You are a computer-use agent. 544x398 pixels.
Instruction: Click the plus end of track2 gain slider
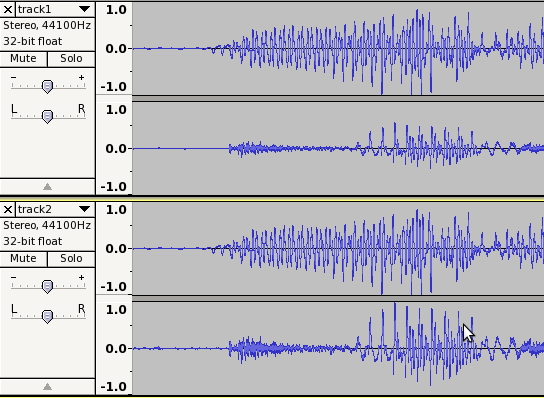81,277
